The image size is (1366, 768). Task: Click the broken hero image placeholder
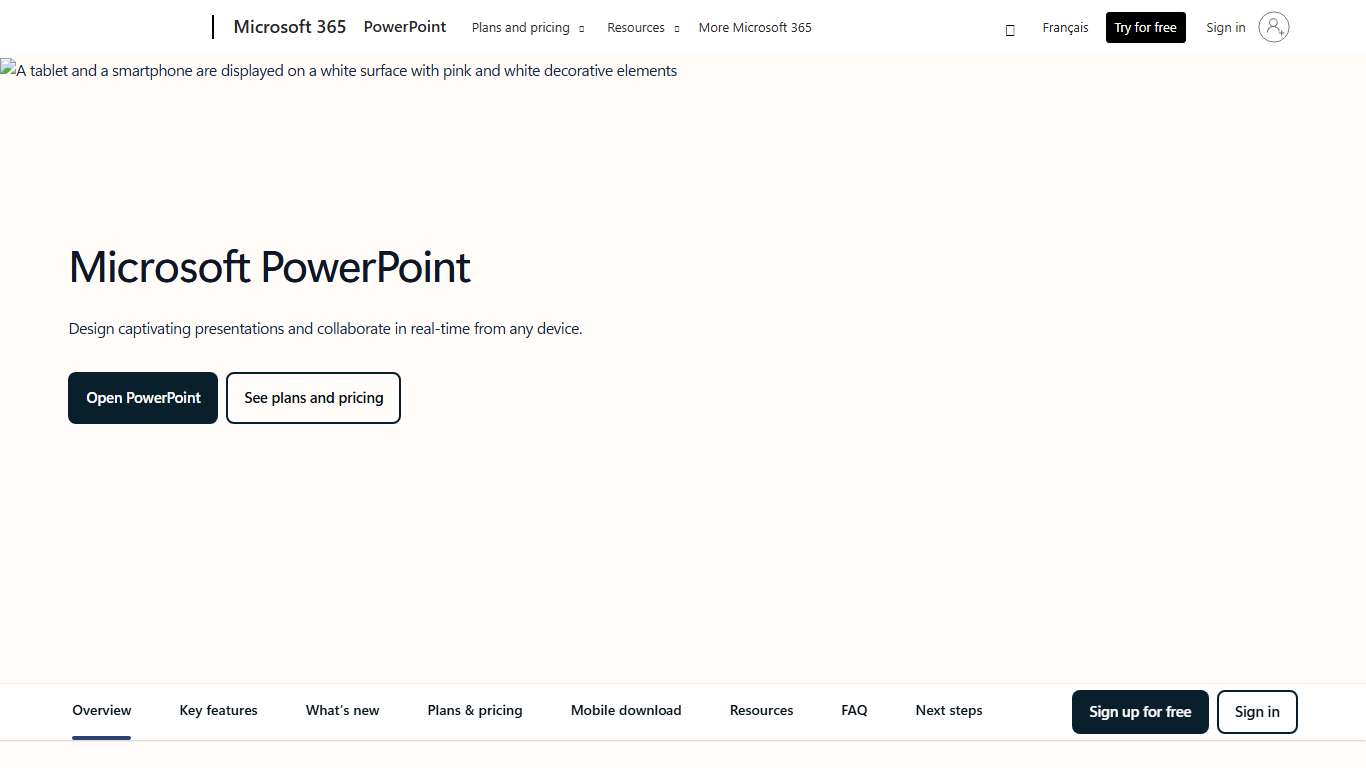(338, 70)
